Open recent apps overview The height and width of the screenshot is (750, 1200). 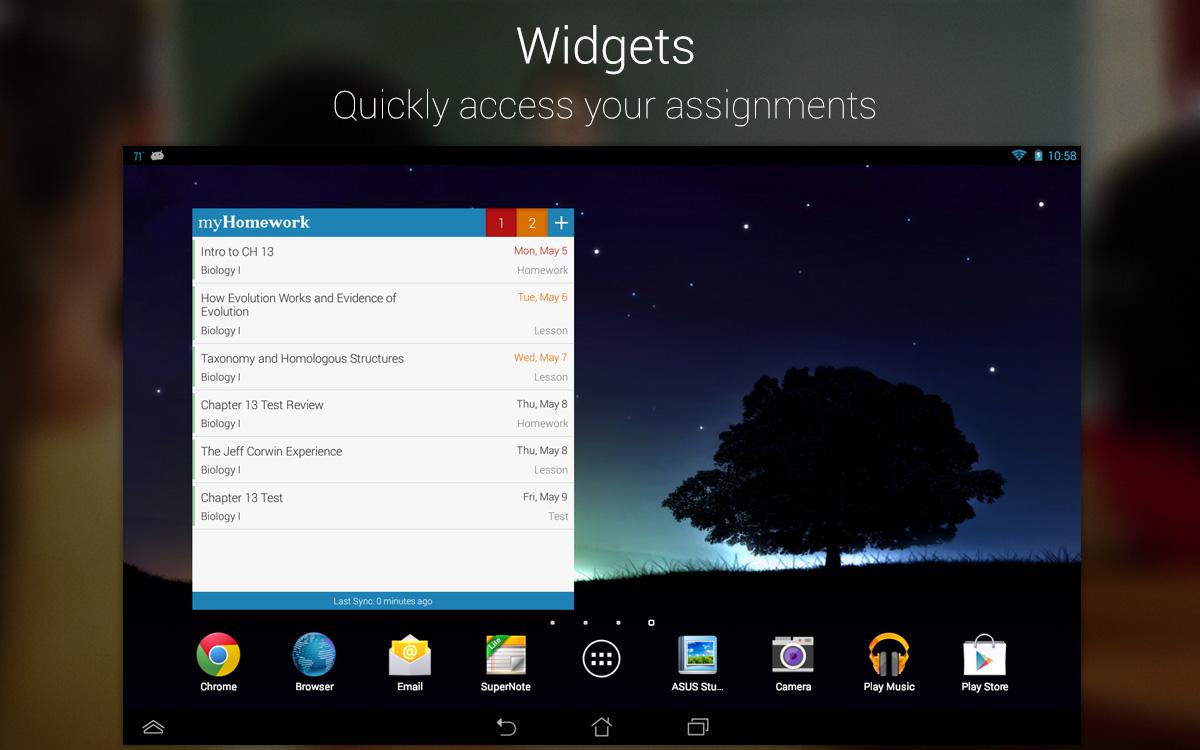(x=697, y=727)
